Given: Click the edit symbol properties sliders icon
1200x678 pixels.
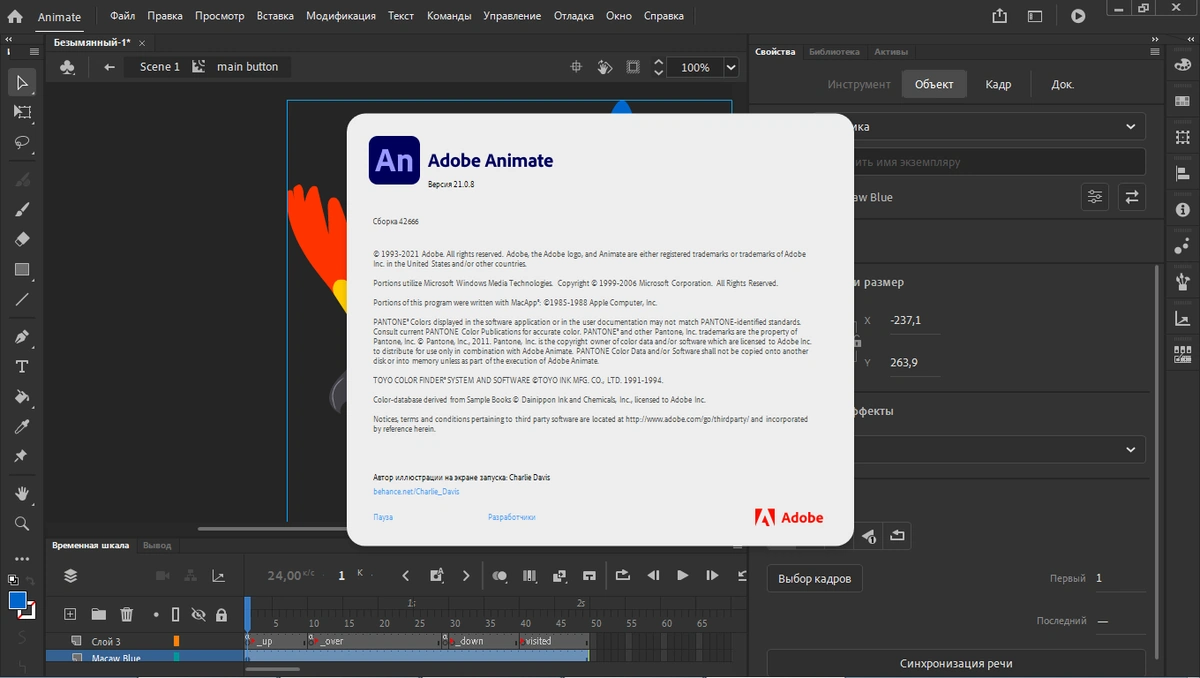Looking at the screenshot, I should pos(1095,197).
